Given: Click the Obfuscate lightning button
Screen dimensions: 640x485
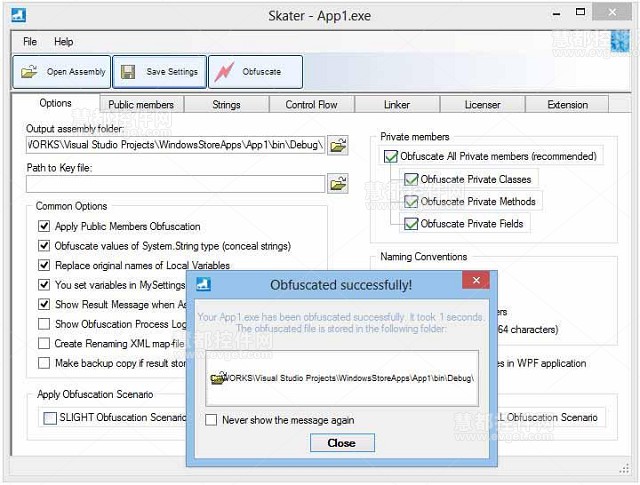Looking at the screenshot, I should pos(256,72).
